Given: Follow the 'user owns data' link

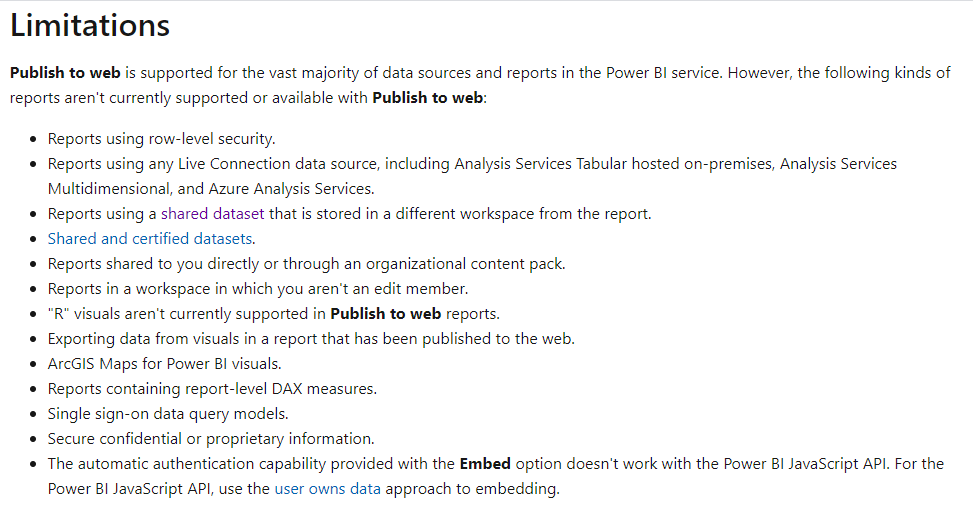Looking at the screenshot, I should pyautogui.click(x=328, y=489).
